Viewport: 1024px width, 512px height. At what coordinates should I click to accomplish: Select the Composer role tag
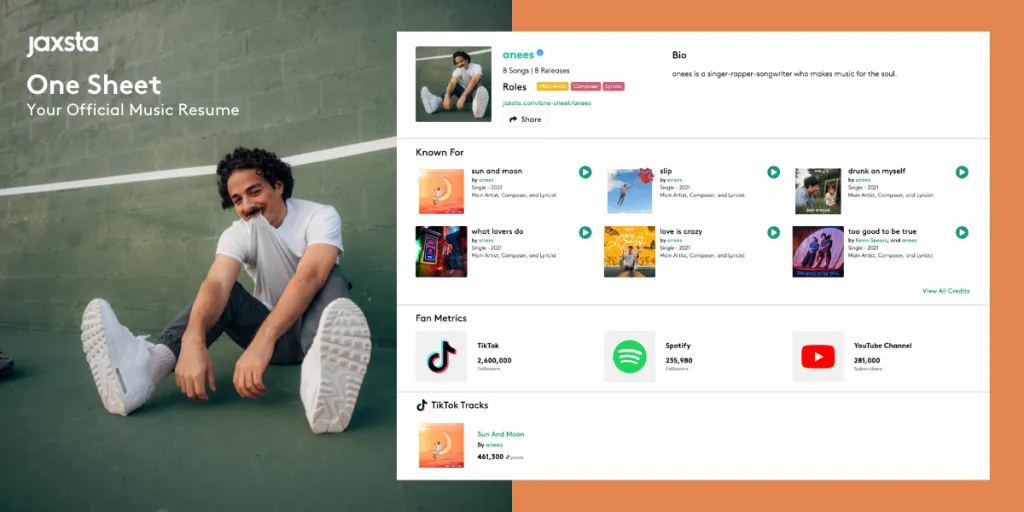585,87
